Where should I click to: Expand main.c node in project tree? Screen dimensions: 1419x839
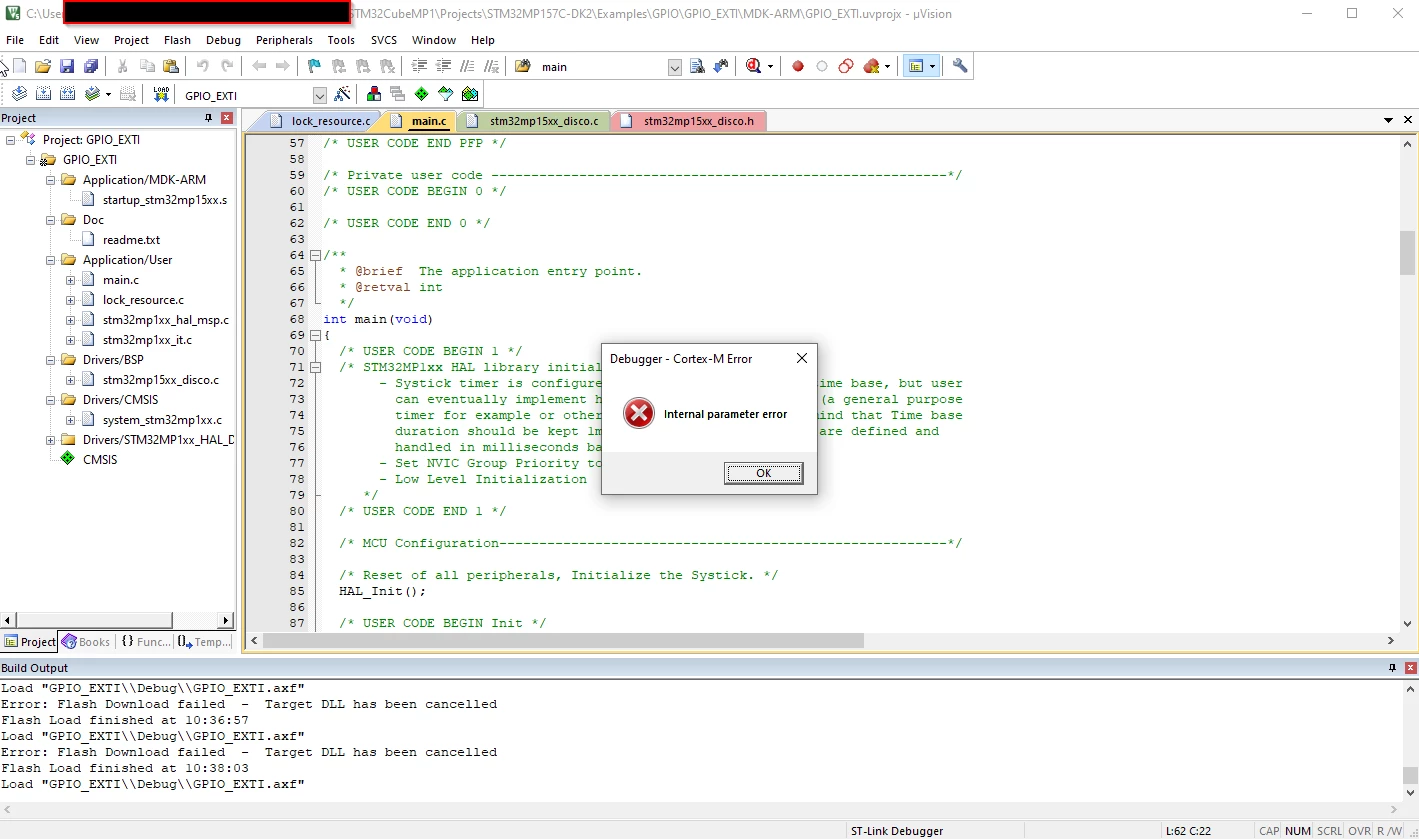pyautogui.click(x=71, y=280)
